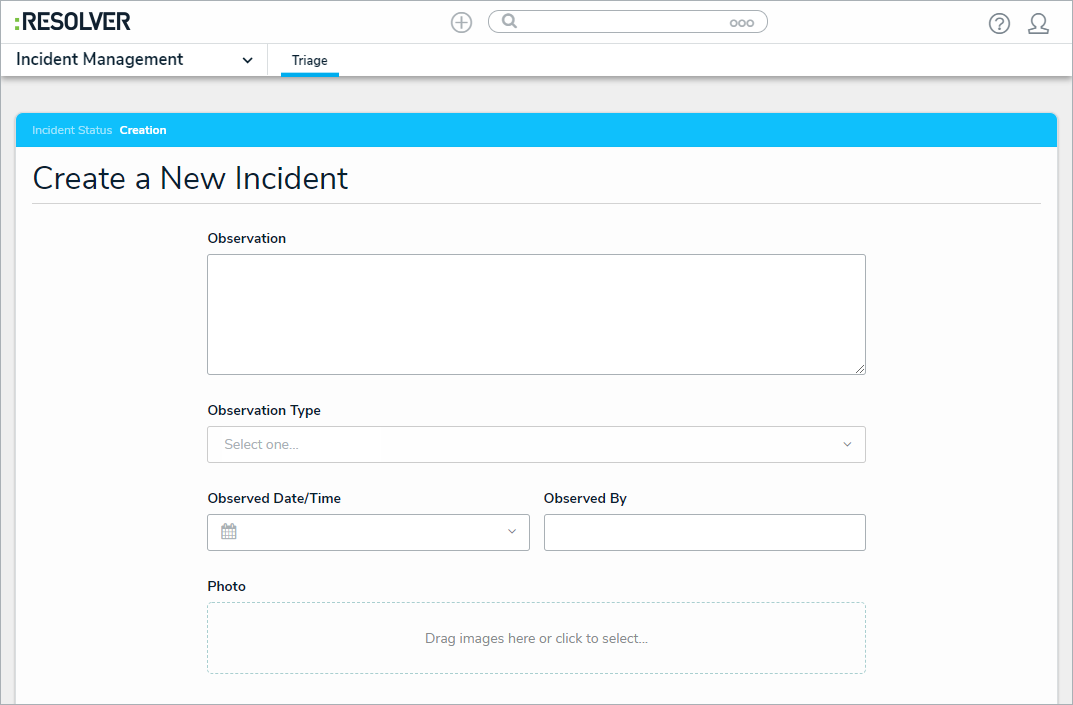The height and width of the screenshot is (705, 1073).
Task: Click the plus quick-create icon
Action: pyautogui.click(x=461, y=23)
